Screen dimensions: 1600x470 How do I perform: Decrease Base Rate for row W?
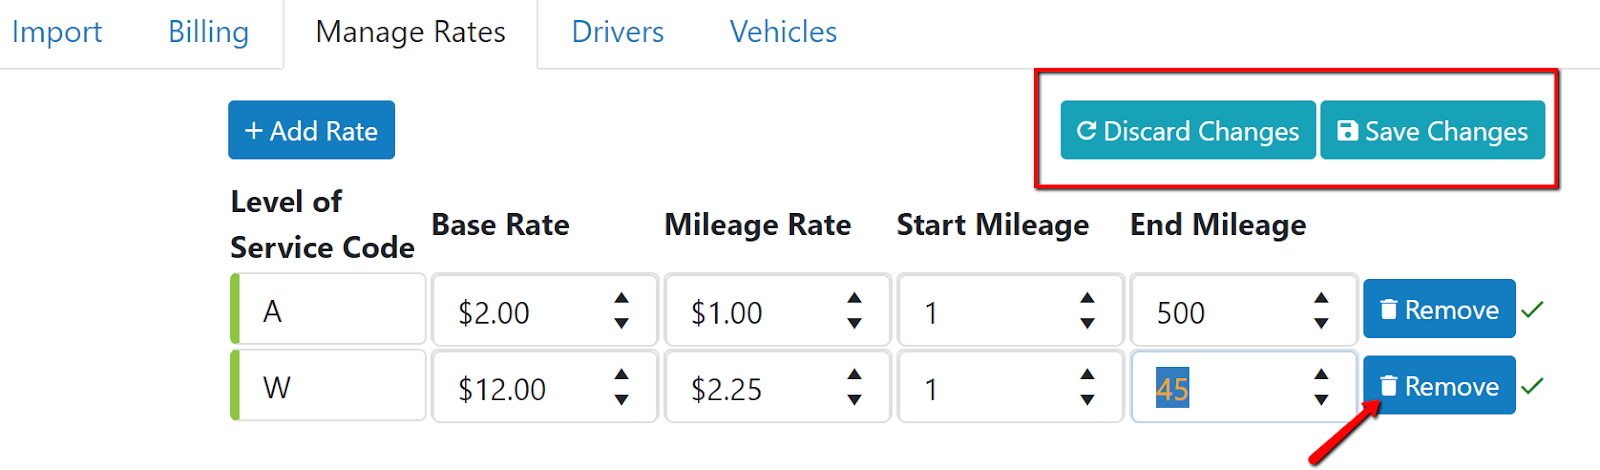coord(621,399)
